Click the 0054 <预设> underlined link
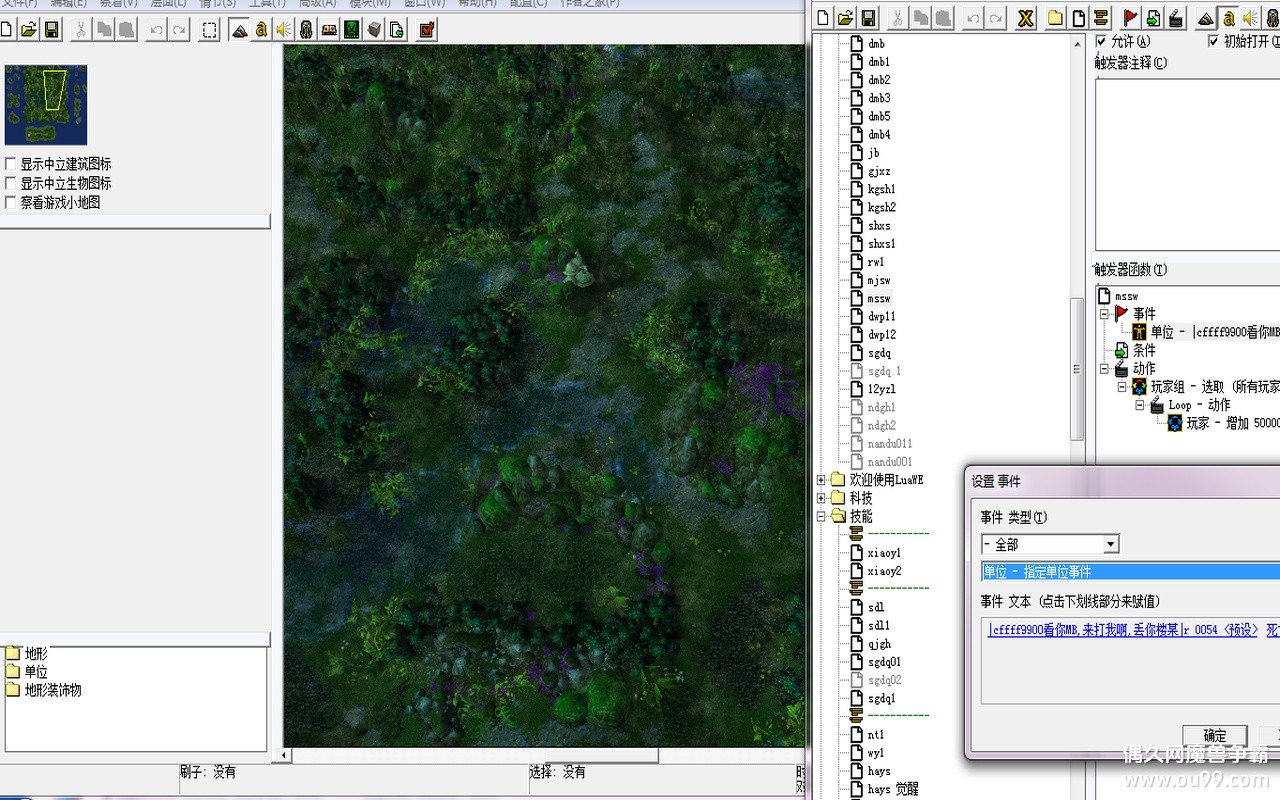The width and height of the screenshot is (1280, 800). [1226, 630]
